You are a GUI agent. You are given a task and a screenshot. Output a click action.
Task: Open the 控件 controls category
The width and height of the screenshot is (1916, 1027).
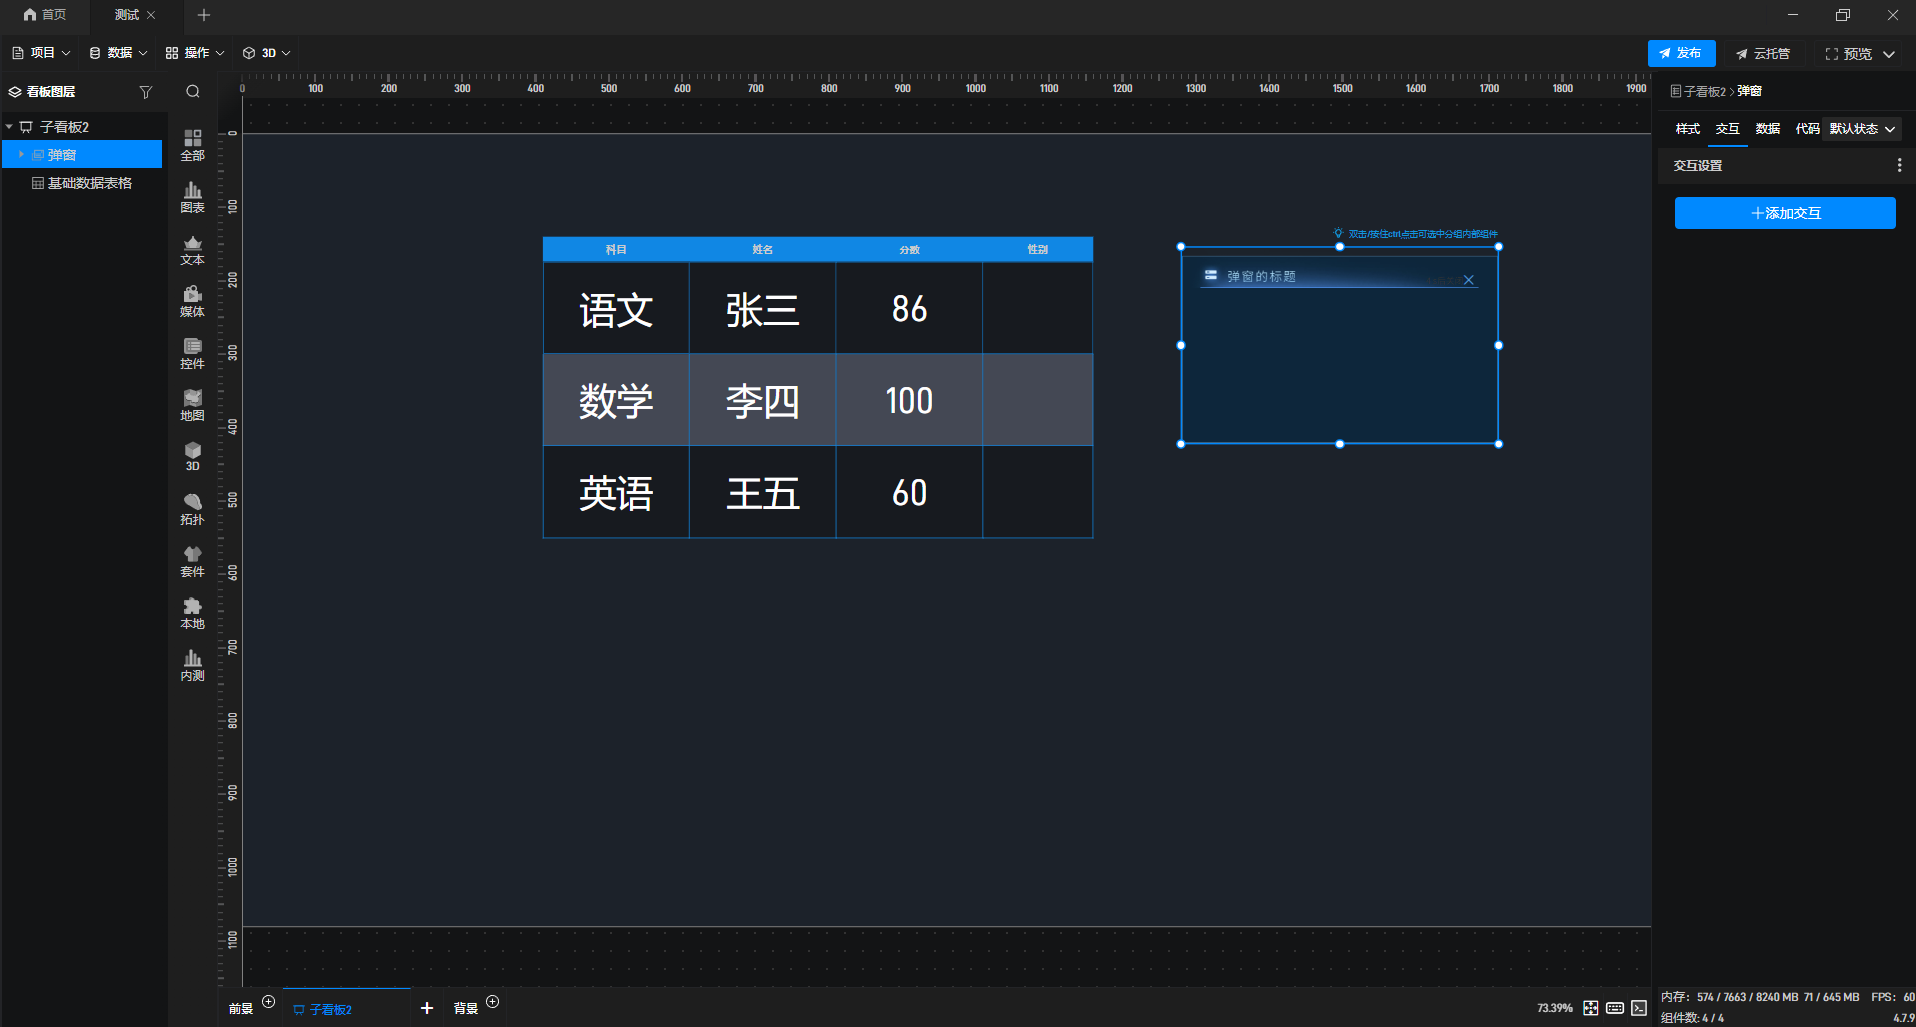pos(192,353)
